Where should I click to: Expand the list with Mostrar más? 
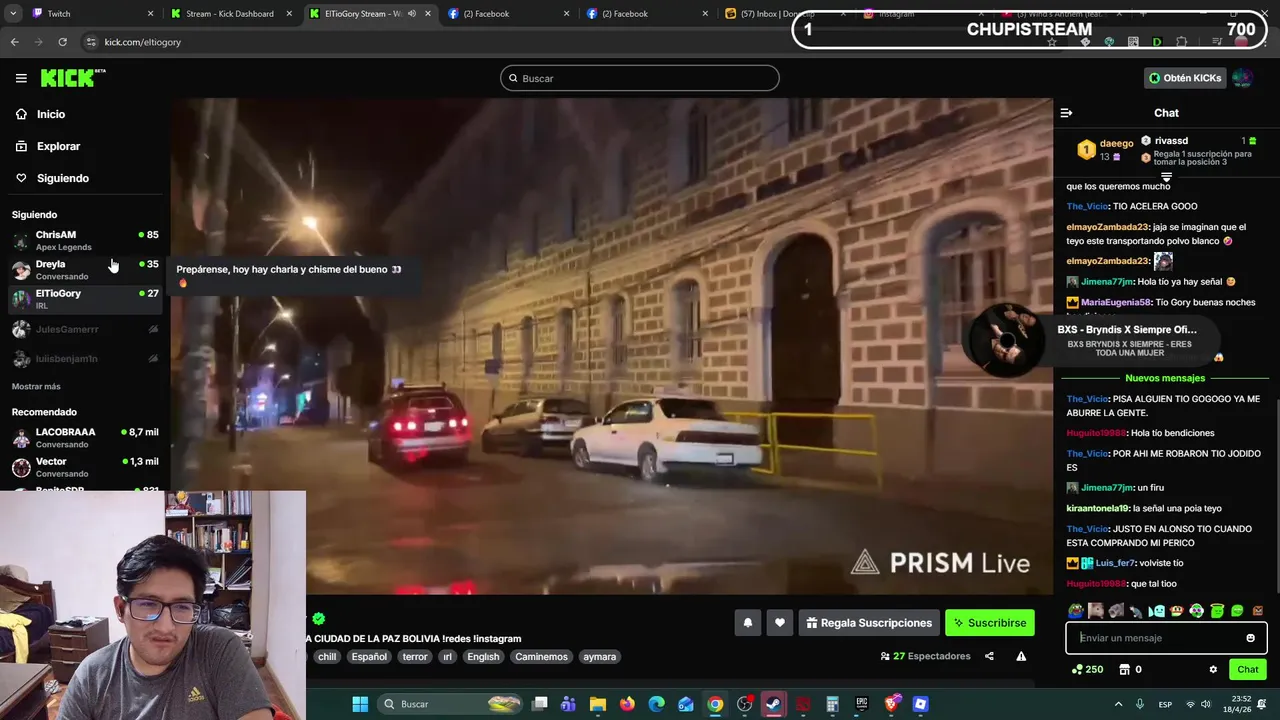point(36,386)
